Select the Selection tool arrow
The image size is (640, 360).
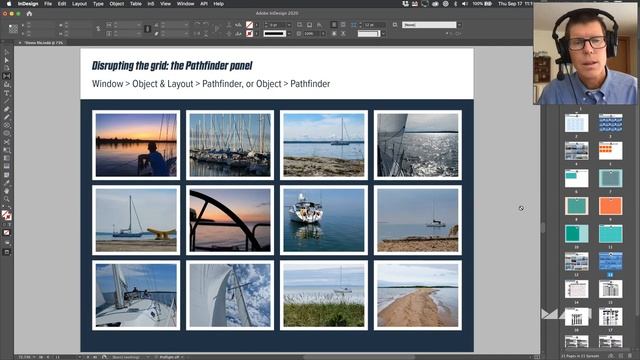pyautogui.click(x=7, y=52)
